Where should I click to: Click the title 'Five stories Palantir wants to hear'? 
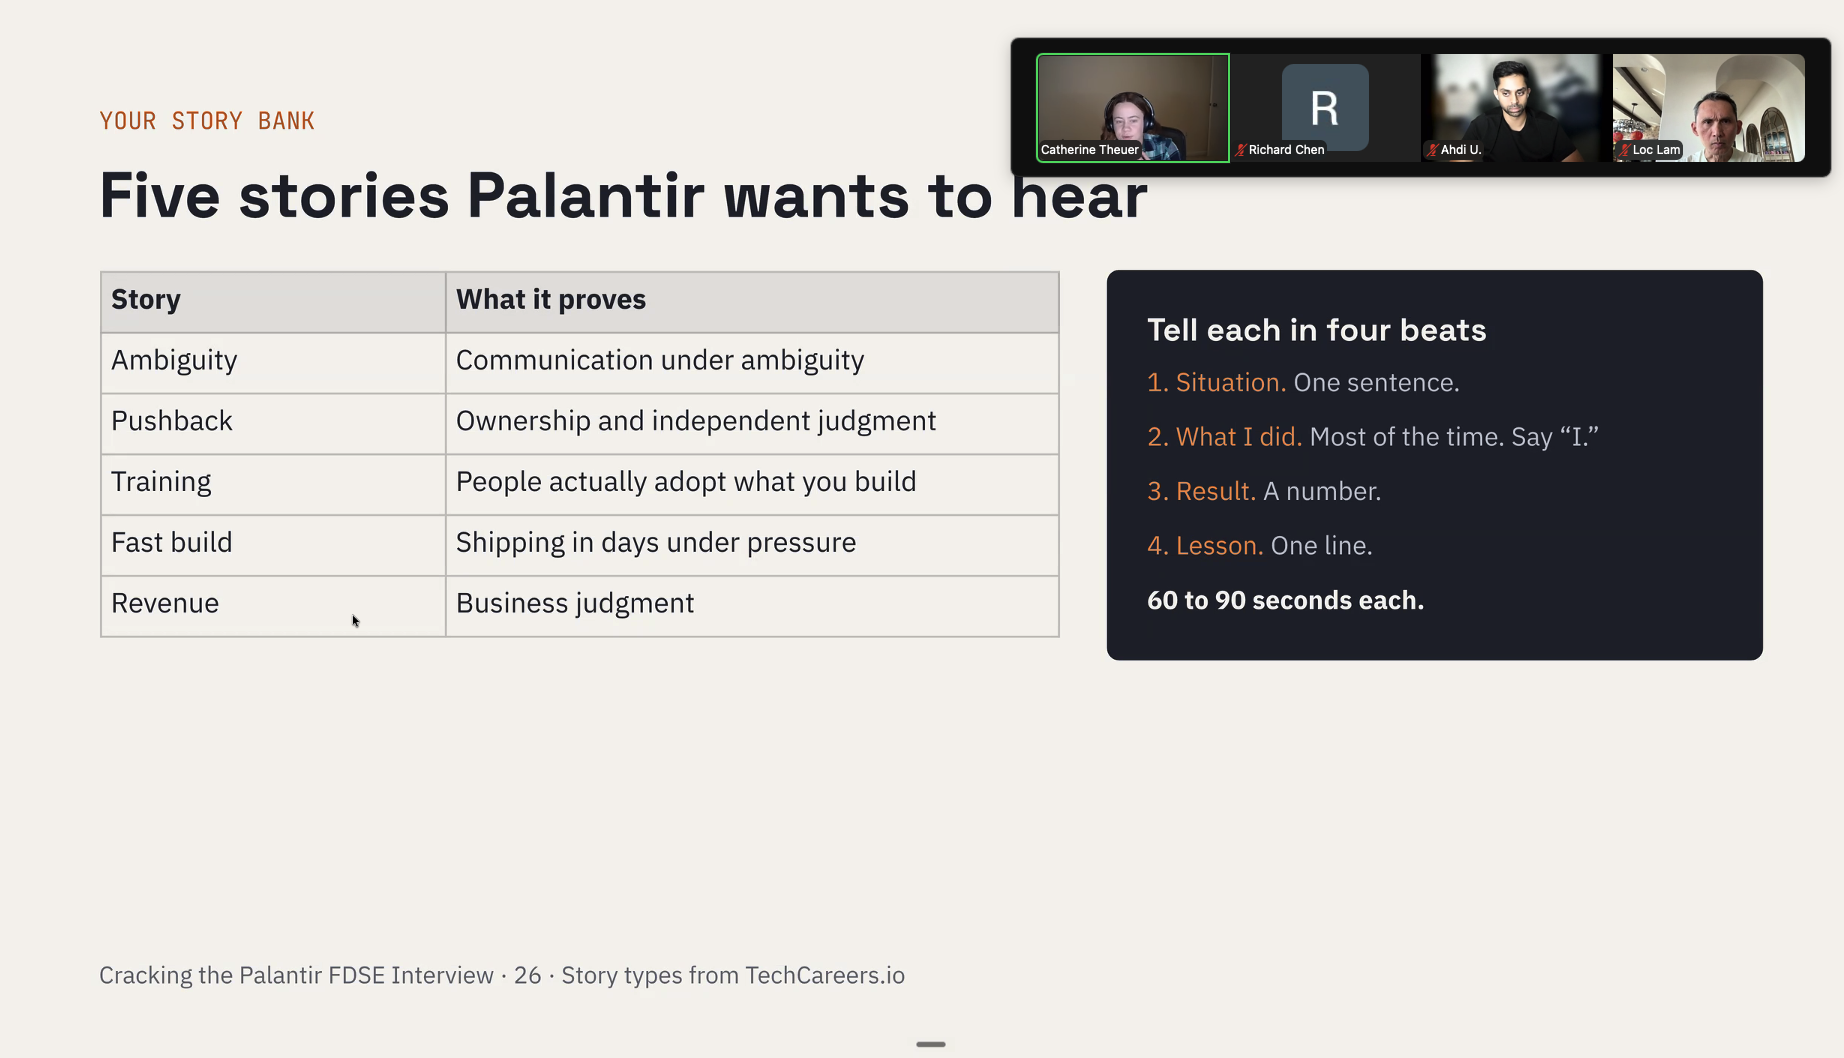click(623, 195)
